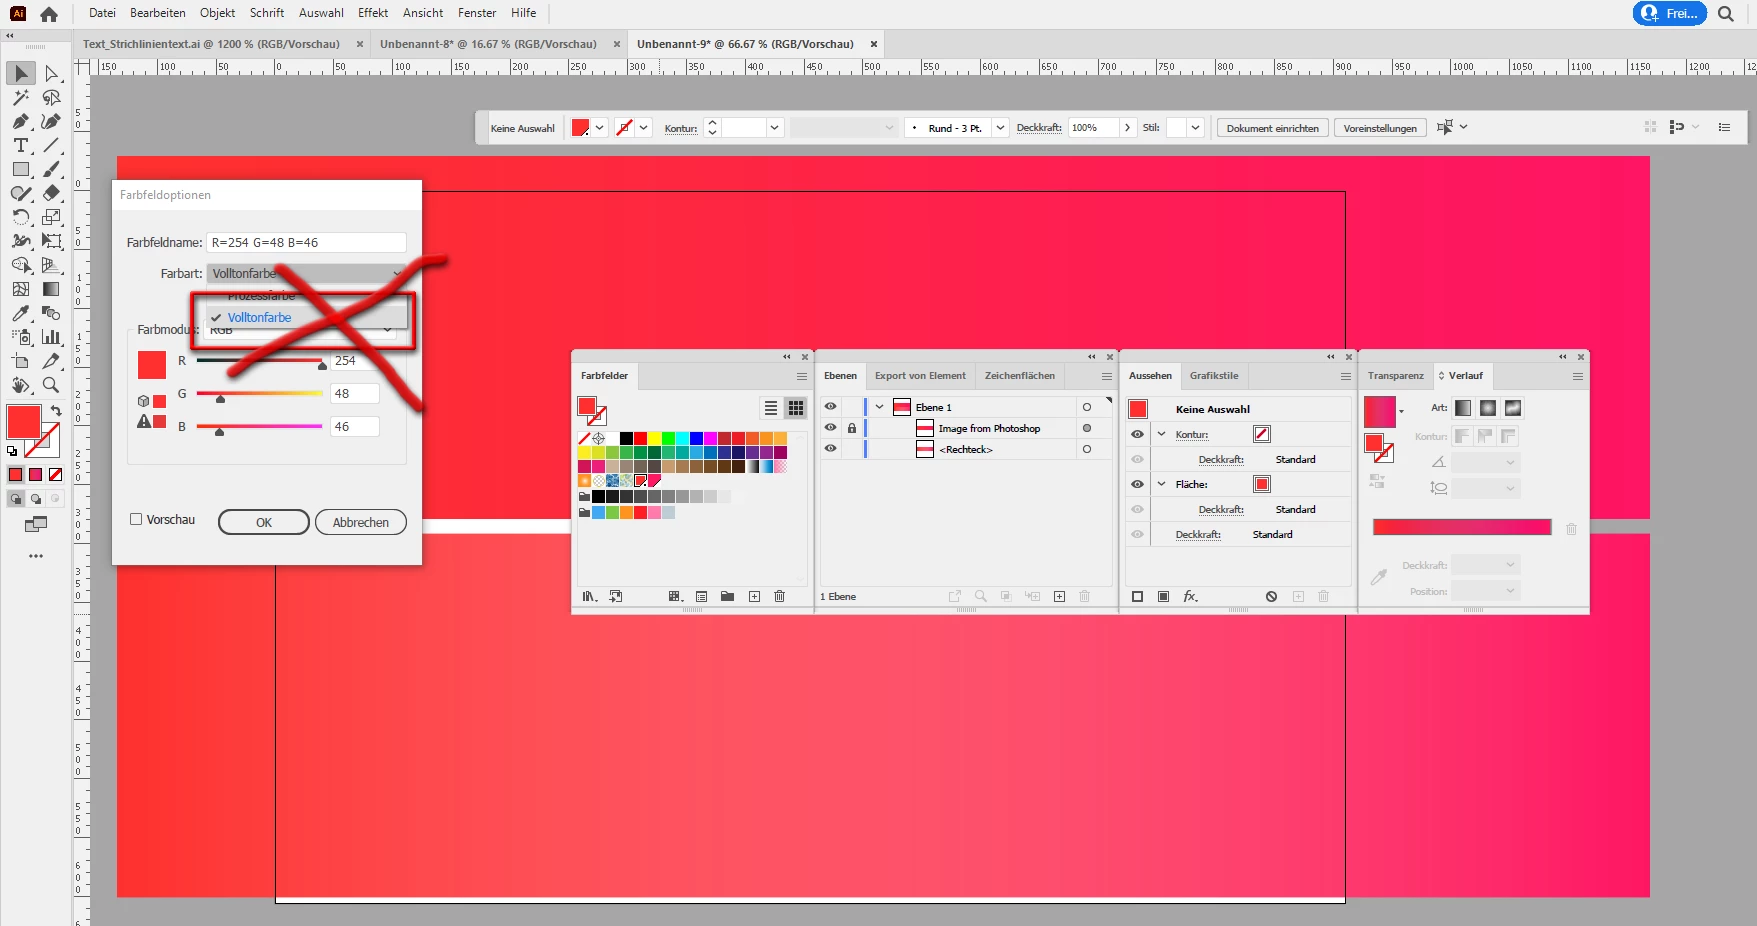
Task: Switch to Zeichenflächen tab
Action: (x=1019, y=376)
